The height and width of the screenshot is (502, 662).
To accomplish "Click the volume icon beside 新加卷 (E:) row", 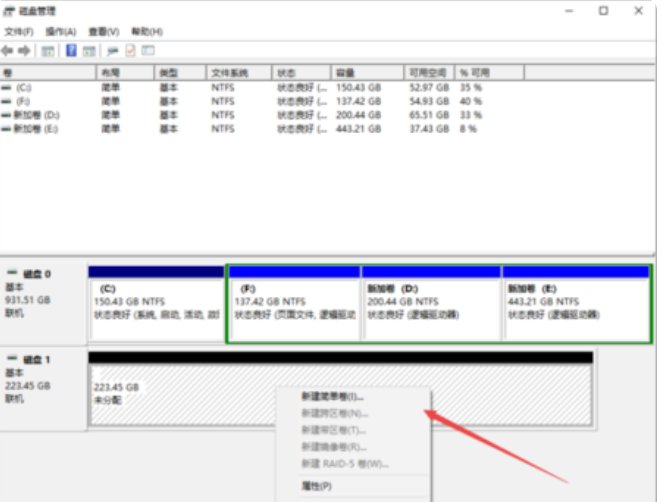I will click(x=6, y=129).
